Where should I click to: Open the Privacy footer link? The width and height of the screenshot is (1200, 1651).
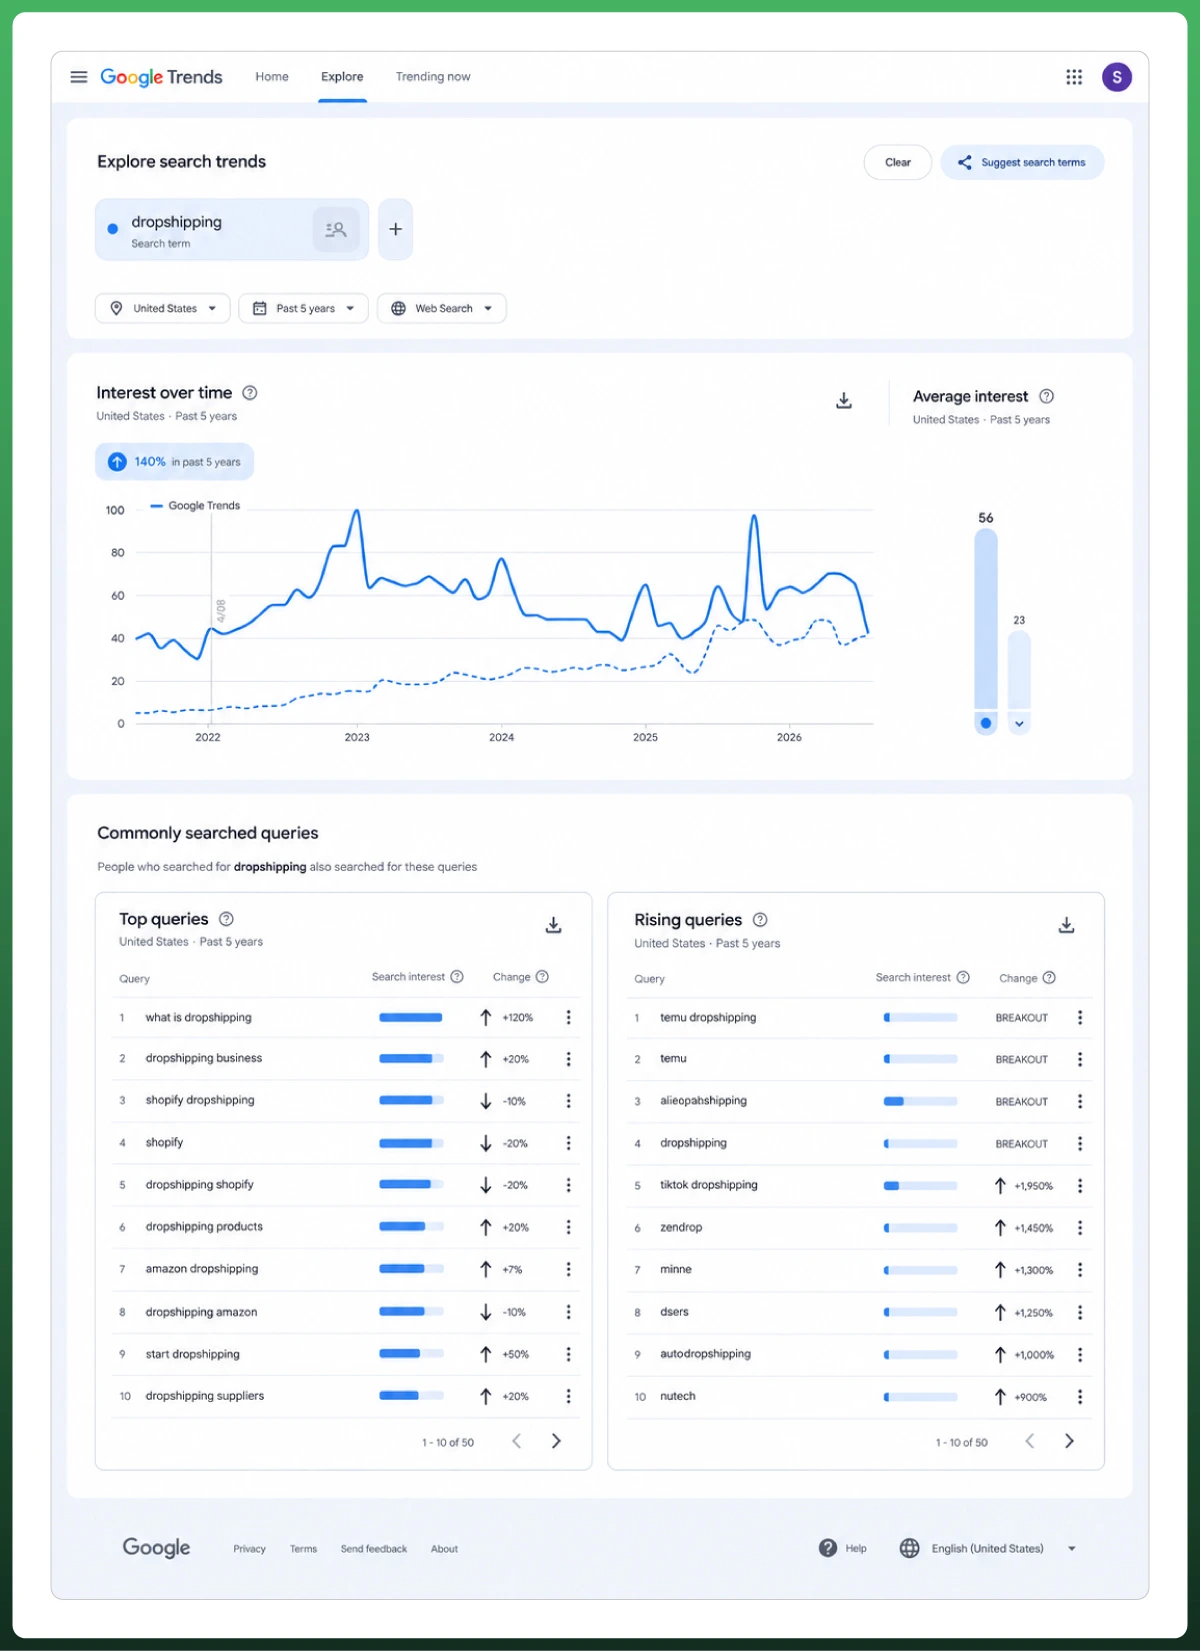250,1549
